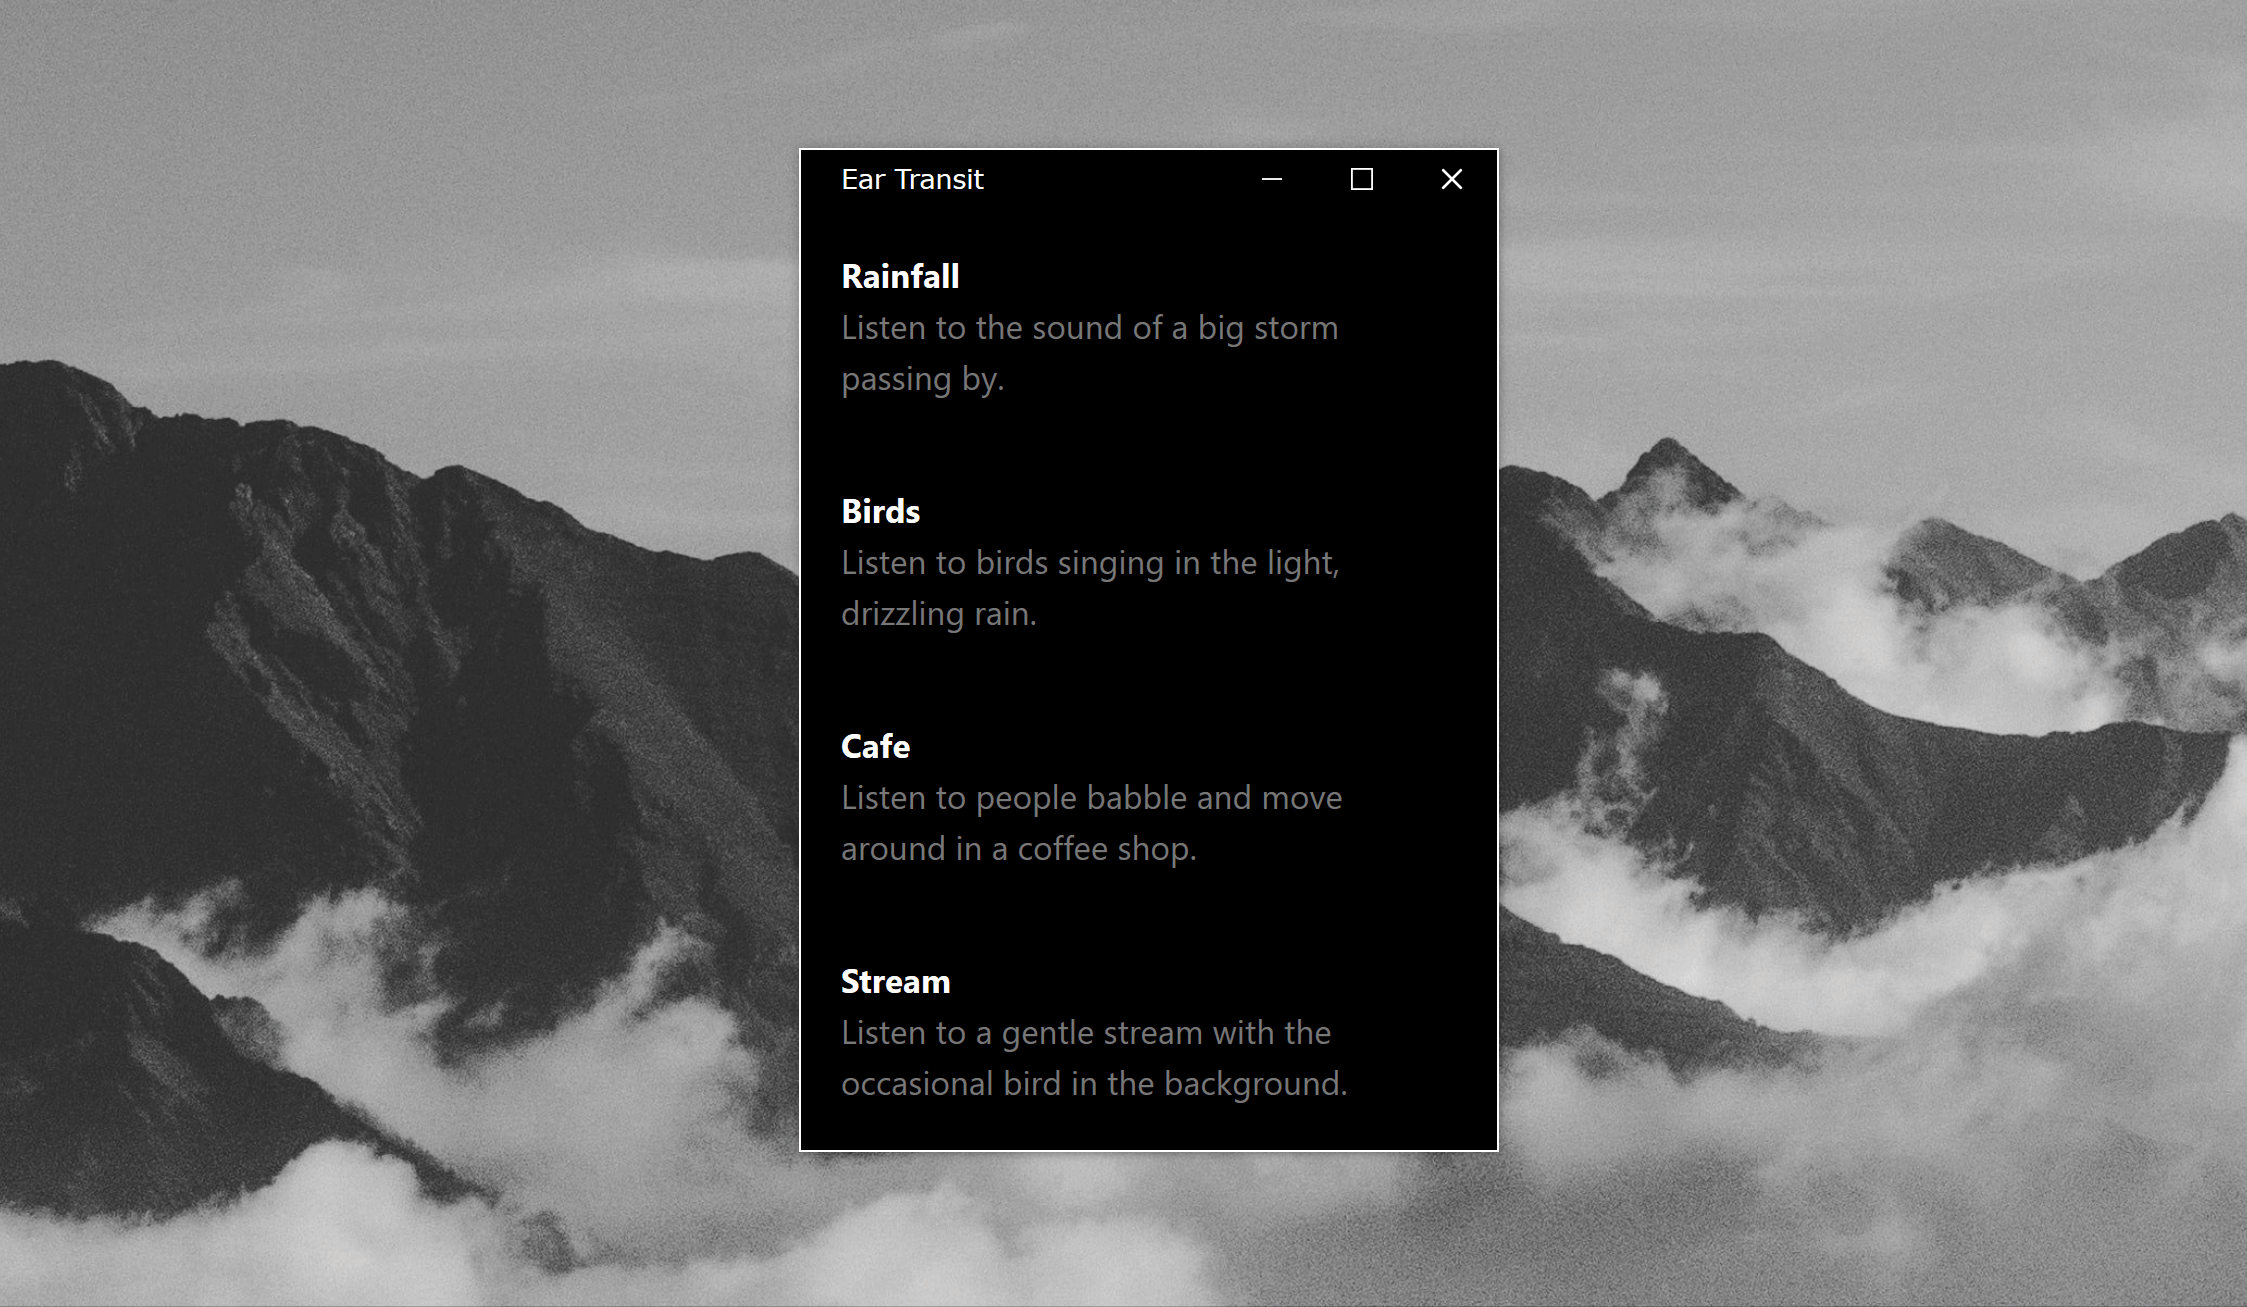Start the Cafe ambience
Viewport: 2247px width, 1307px height.
(x=875, y=747)
